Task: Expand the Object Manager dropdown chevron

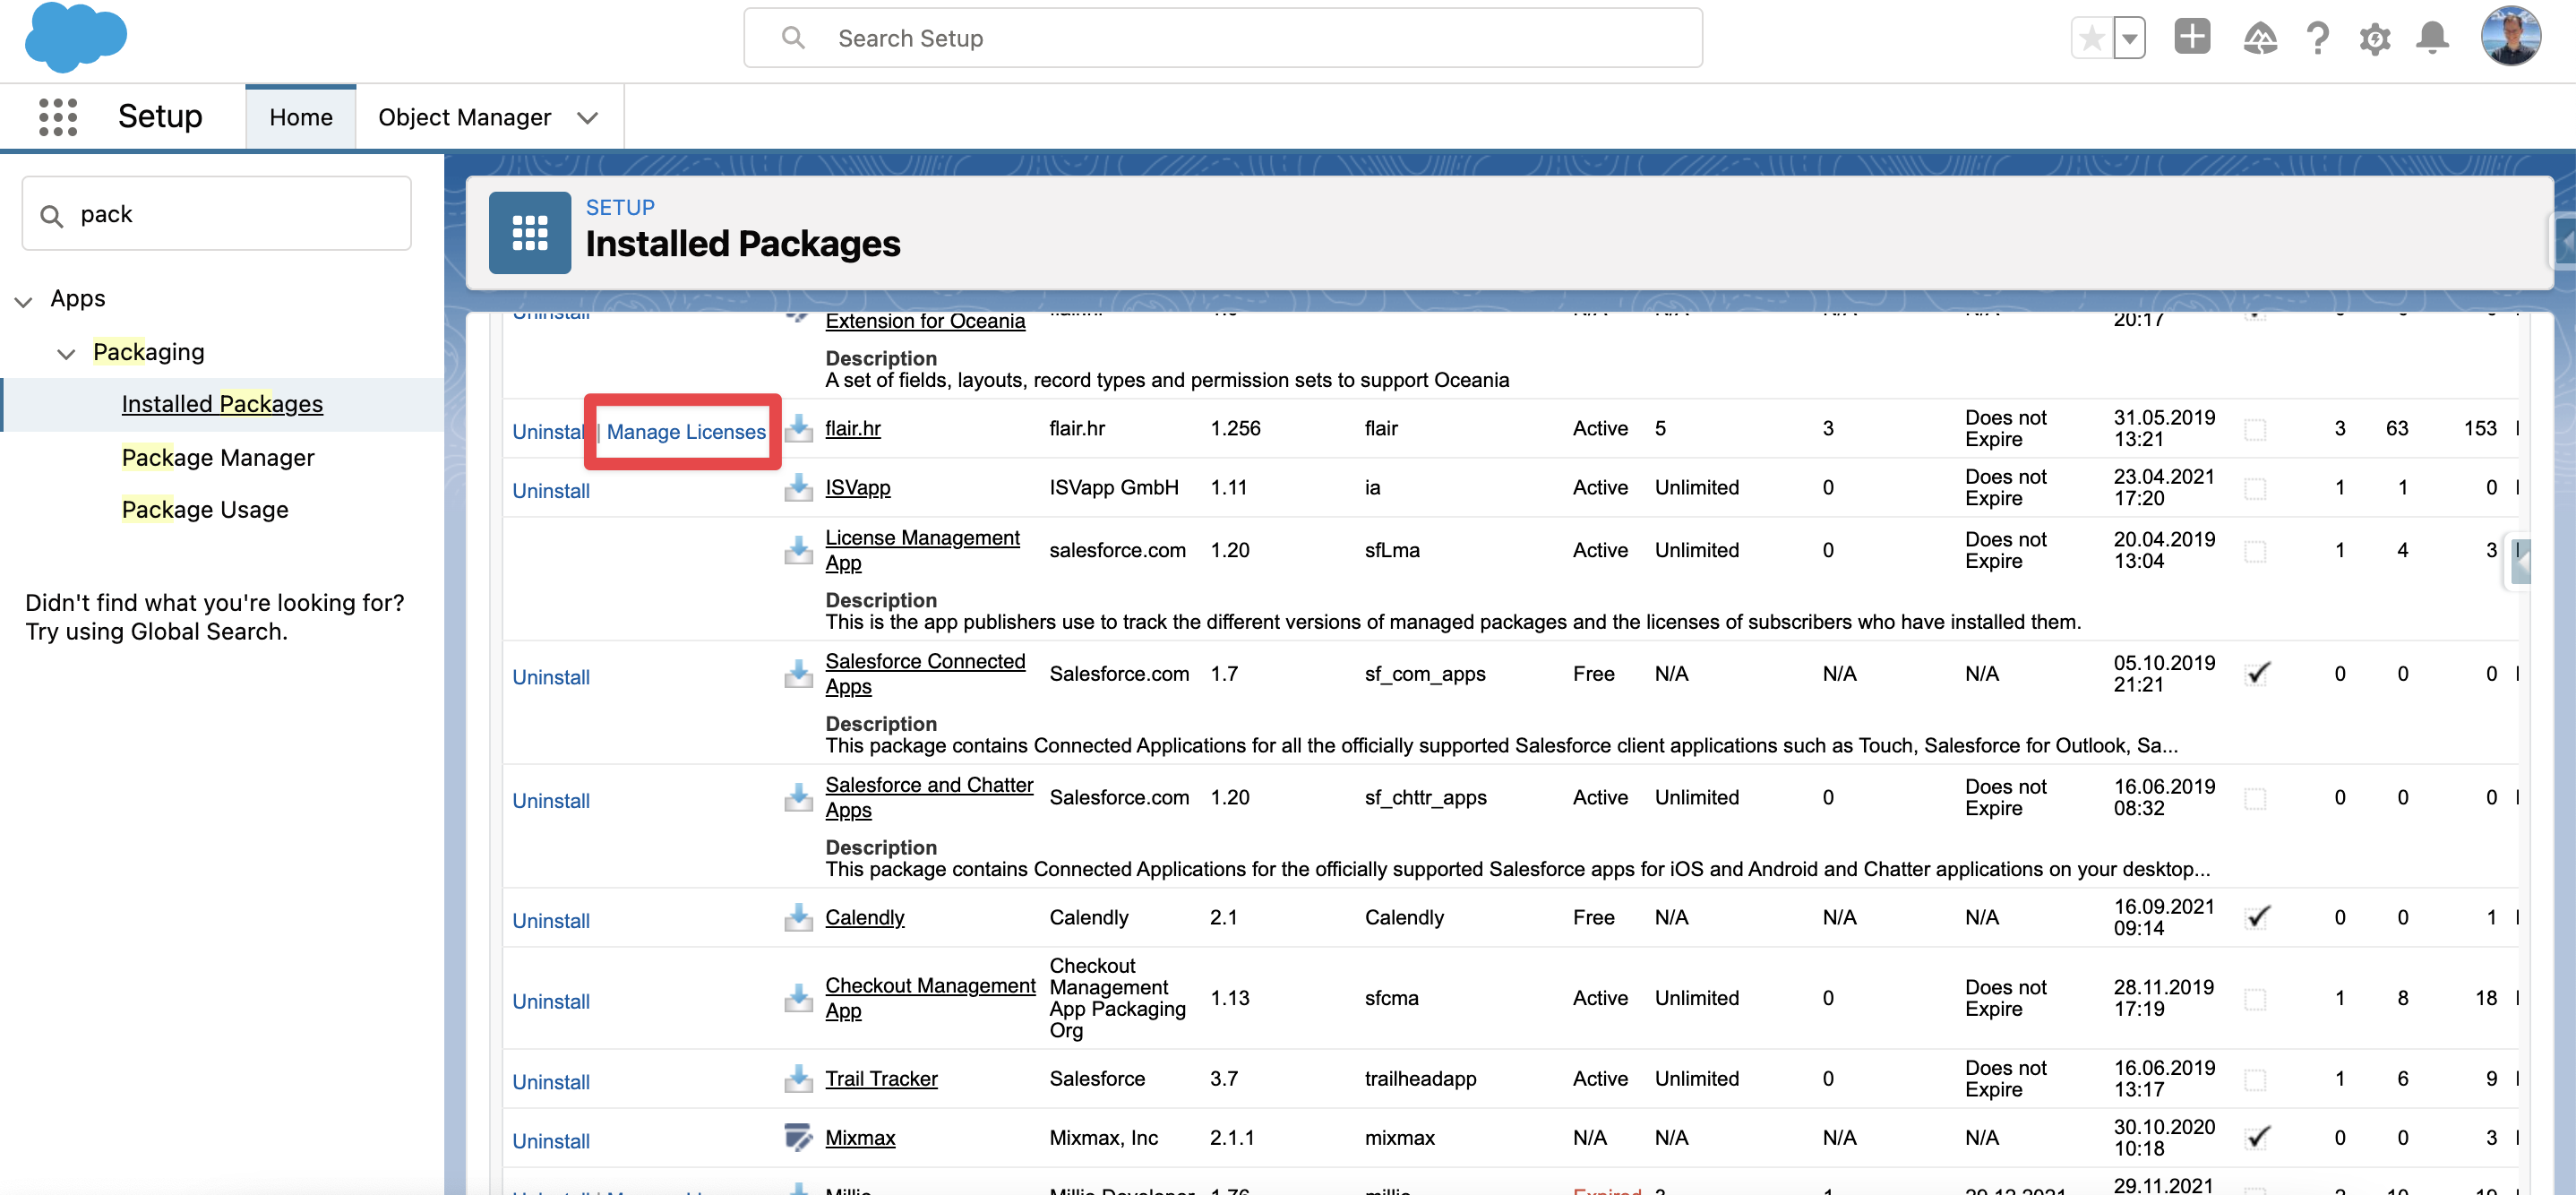Action: [588, 118]
